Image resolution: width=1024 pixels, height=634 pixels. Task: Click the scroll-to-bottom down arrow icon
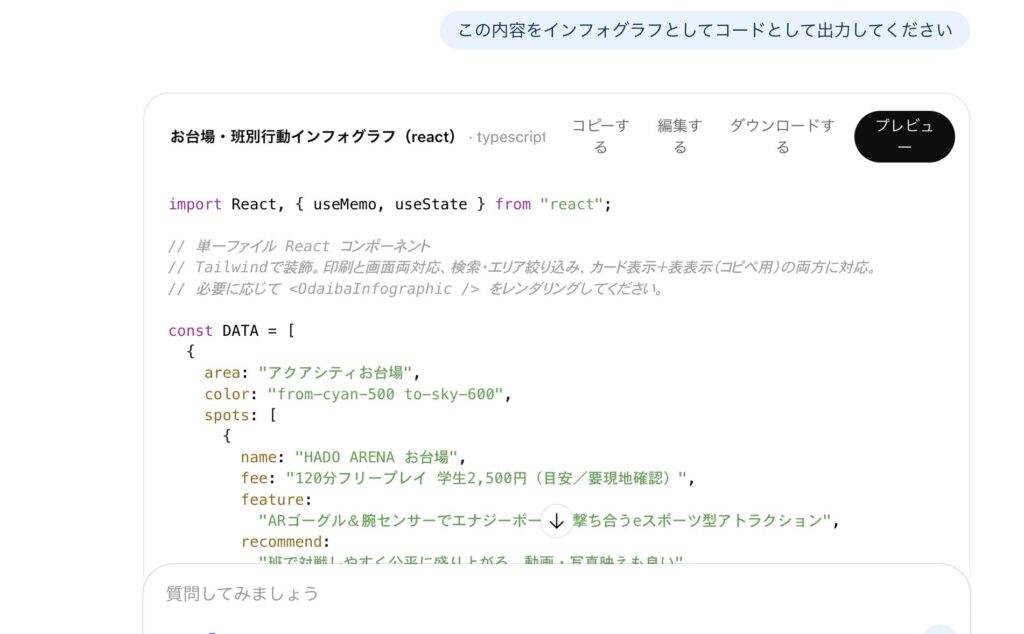[x=557, y=521]
